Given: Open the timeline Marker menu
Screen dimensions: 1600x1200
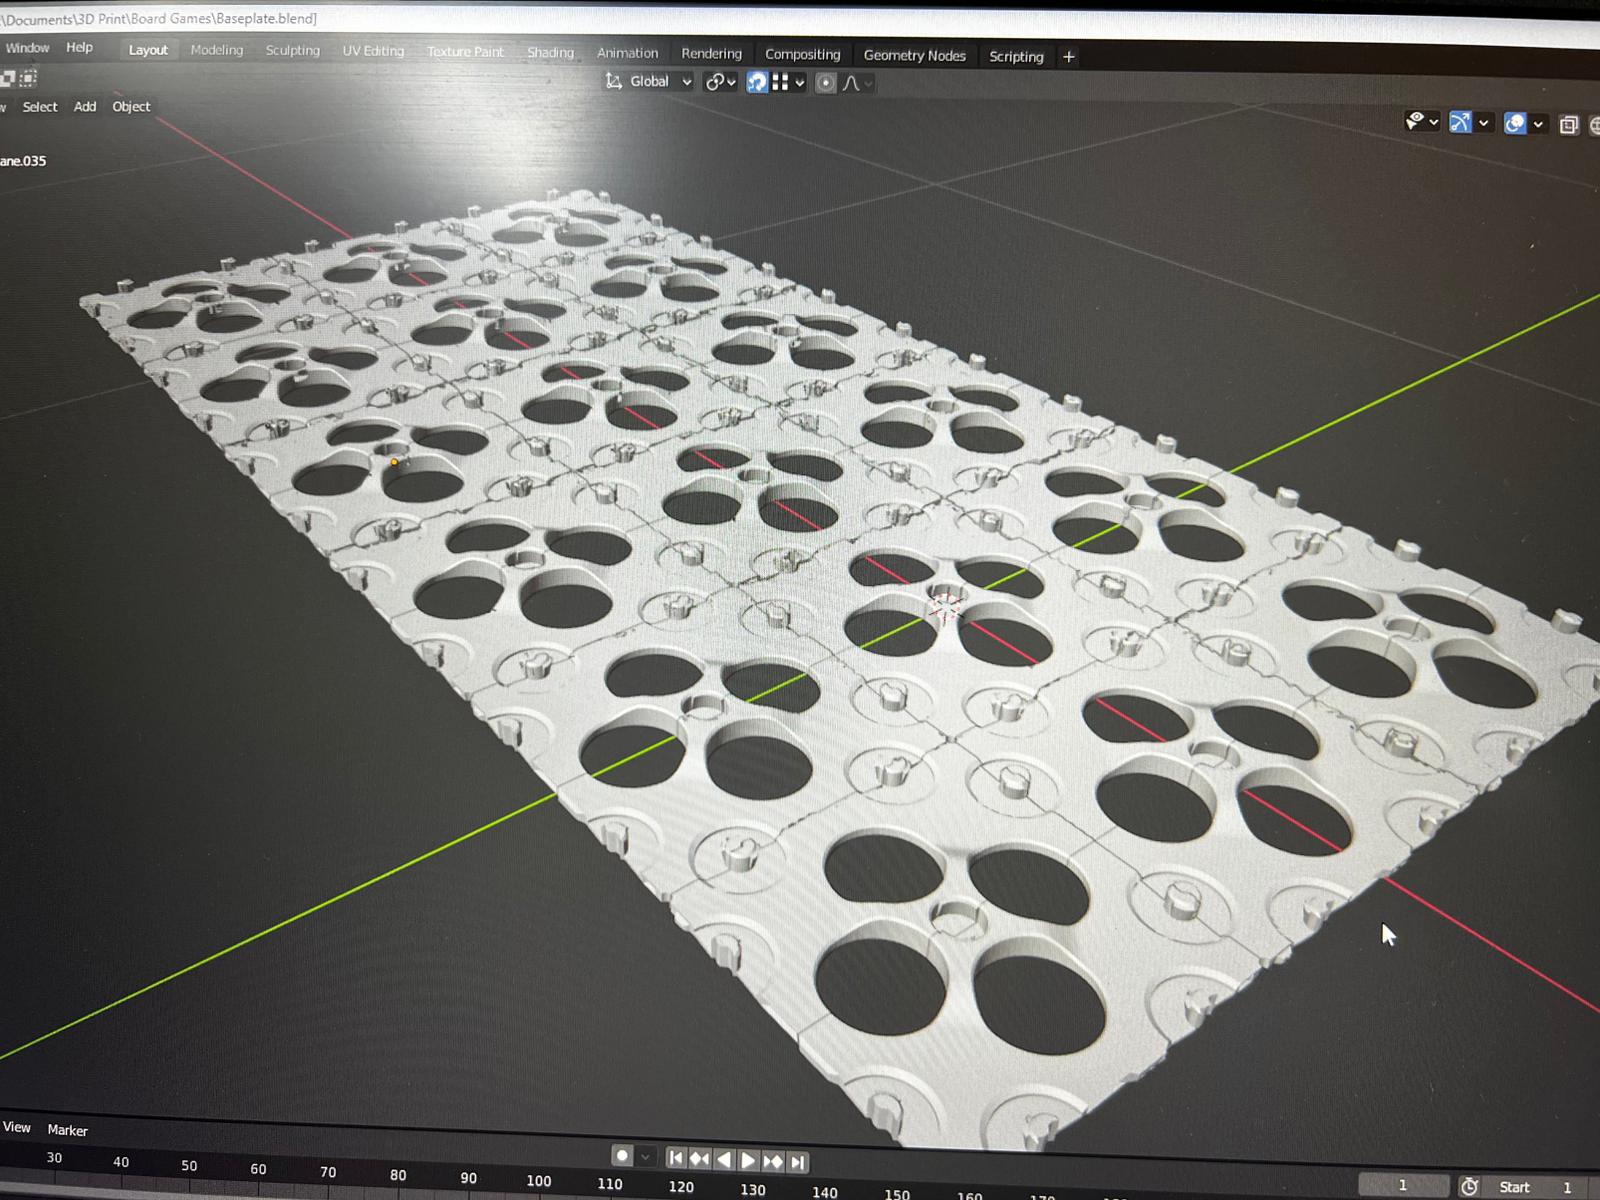Looking at the screenshot, I should coord(67,1130).
